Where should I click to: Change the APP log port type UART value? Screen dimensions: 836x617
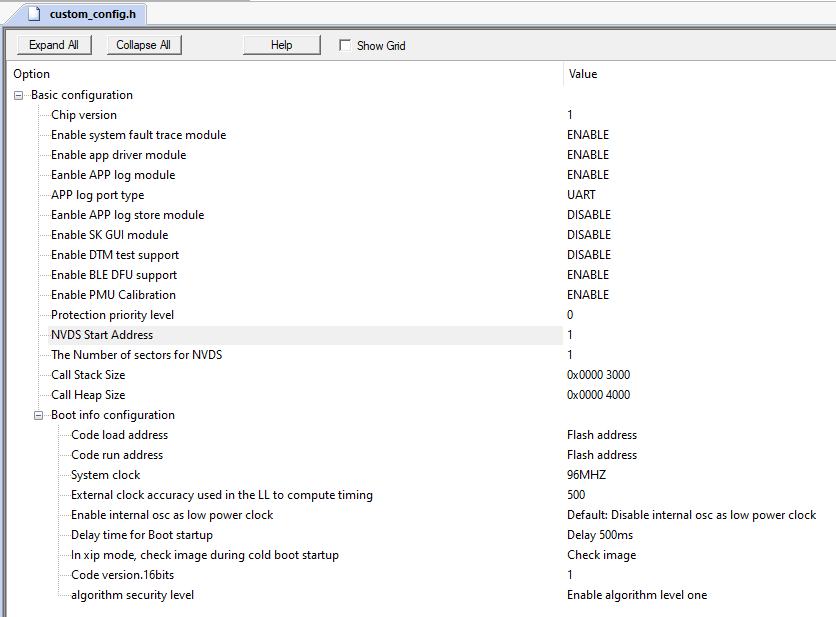point(581,195)
